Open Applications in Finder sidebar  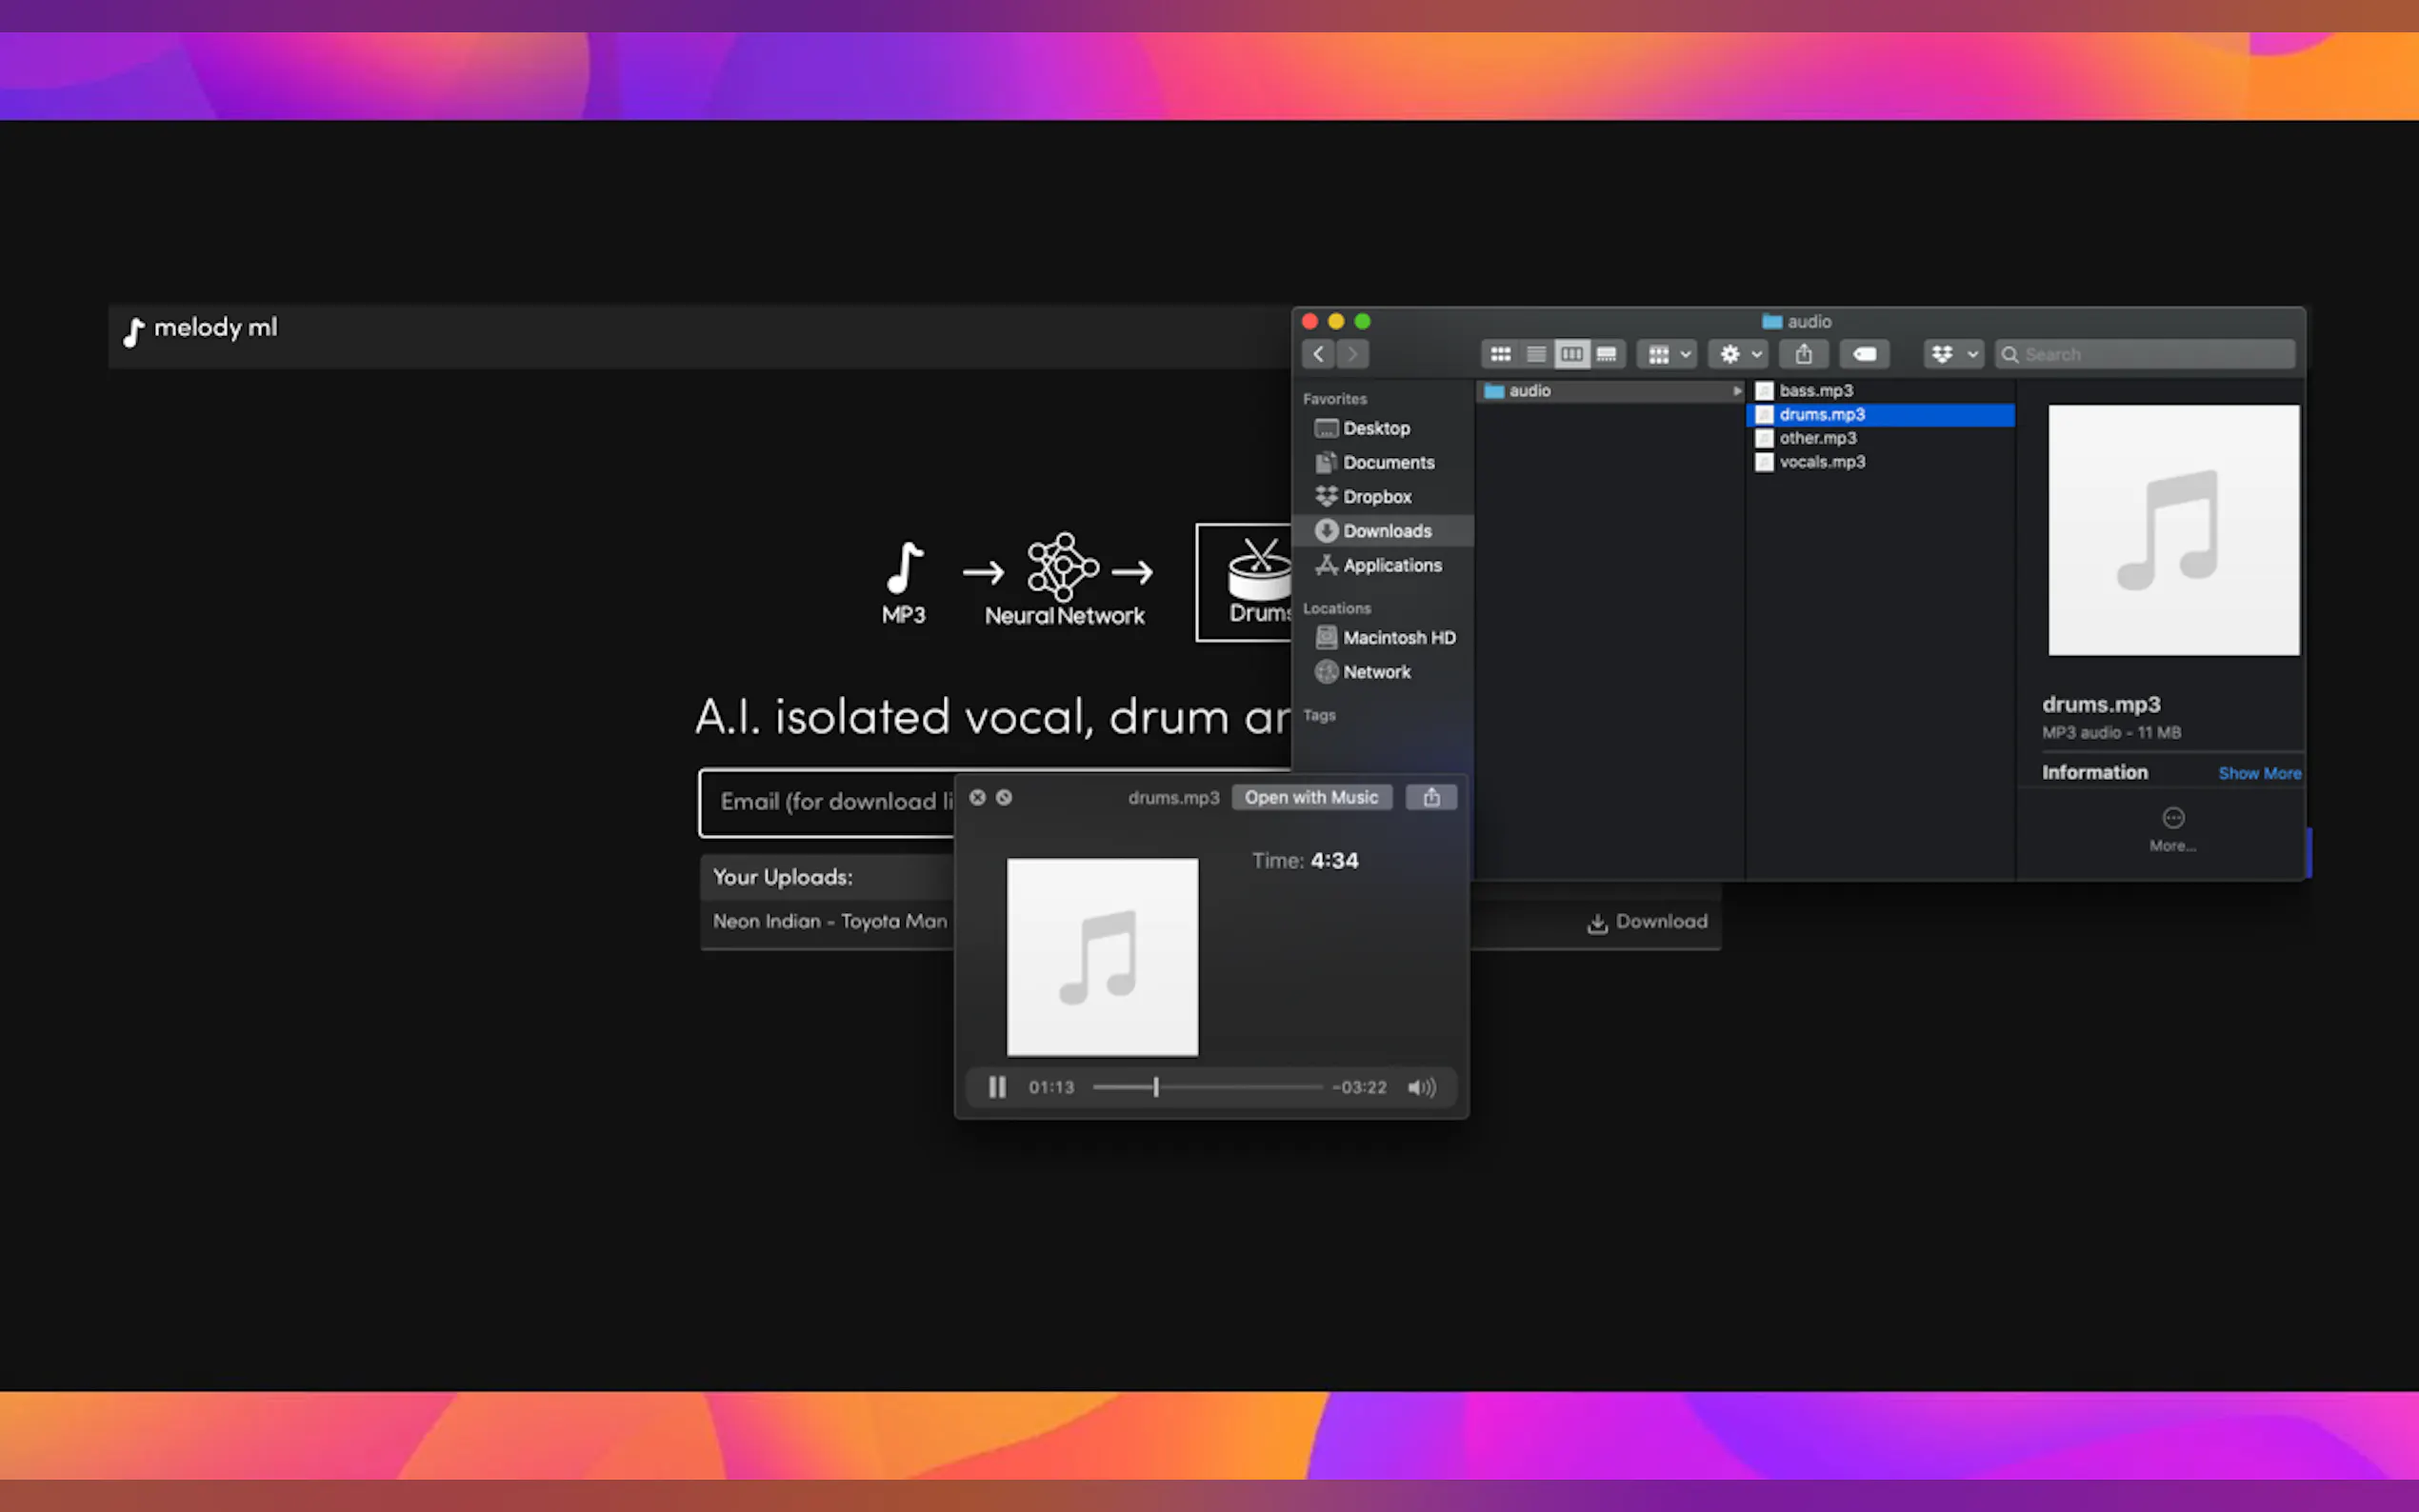(1391, 565)
